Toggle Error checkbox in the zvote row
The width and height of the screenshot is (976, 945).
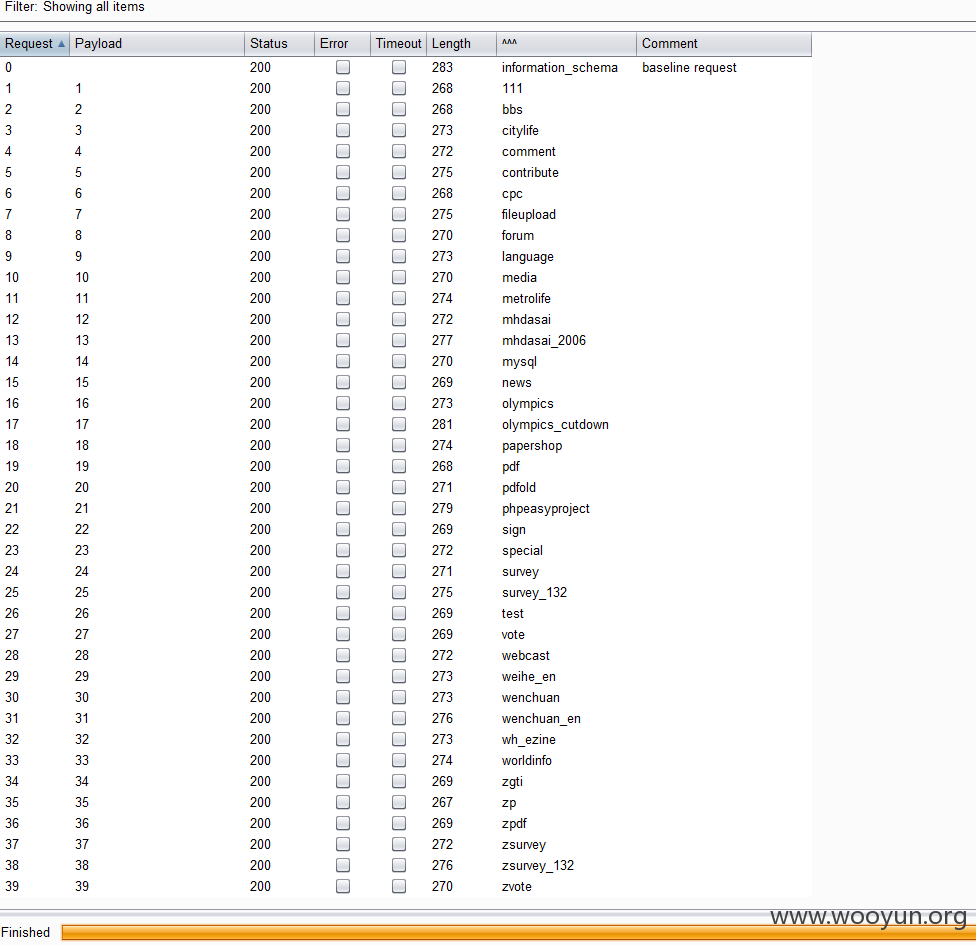(x=343, y=886)
